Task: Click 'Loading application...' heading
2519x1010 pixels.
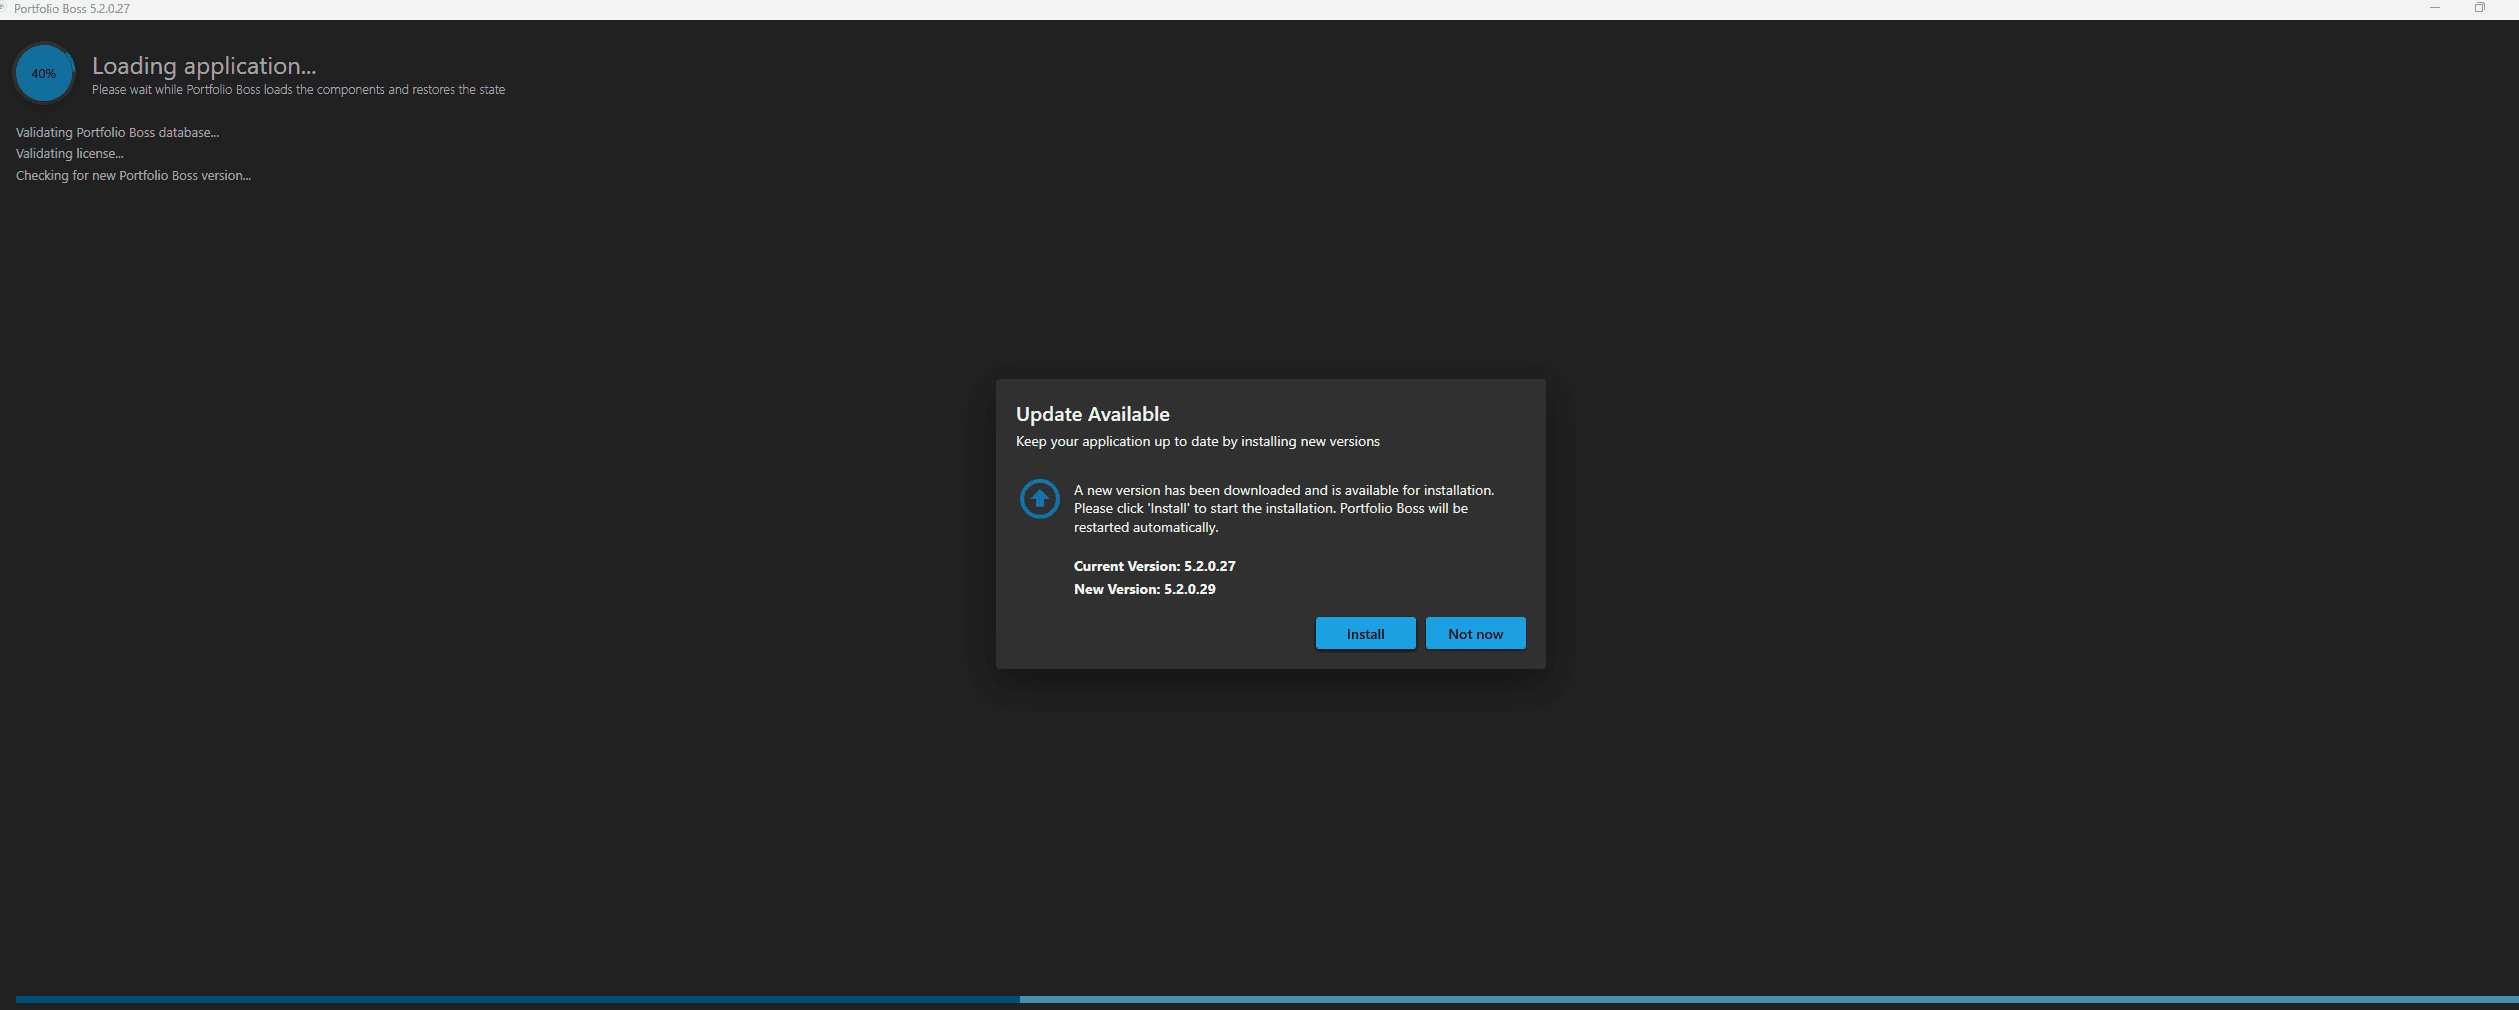Action: (204, 66)
